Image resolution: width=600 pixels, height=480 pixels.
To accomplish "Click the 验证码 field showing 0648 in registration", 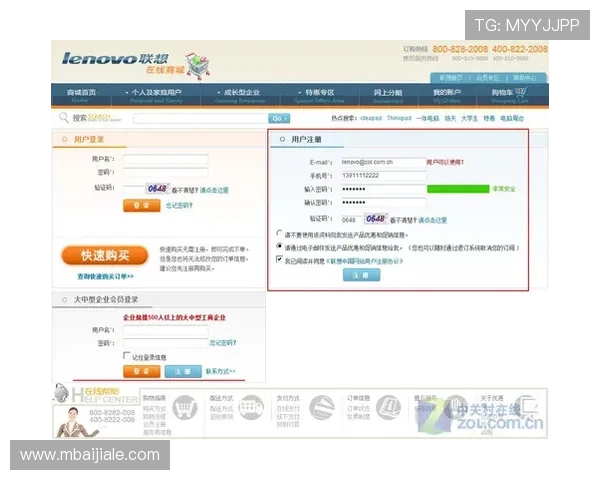I will (x=352, y=219).
